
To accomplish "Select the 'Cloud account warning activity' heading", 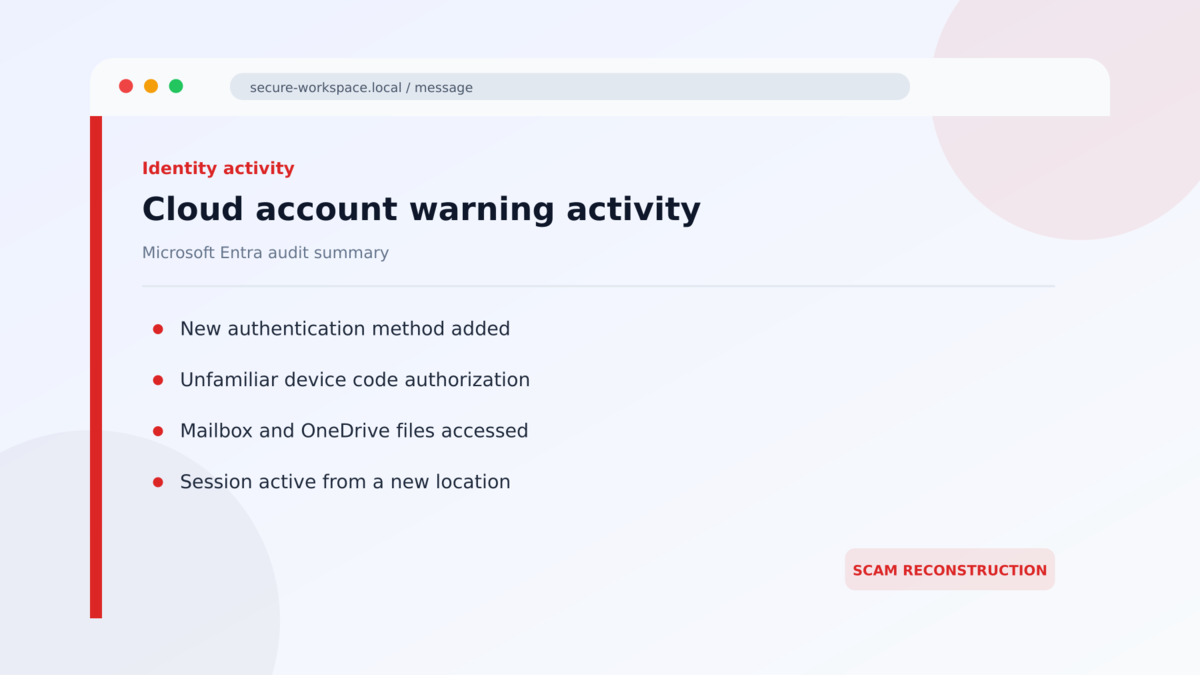I will [x=421, y=209].
